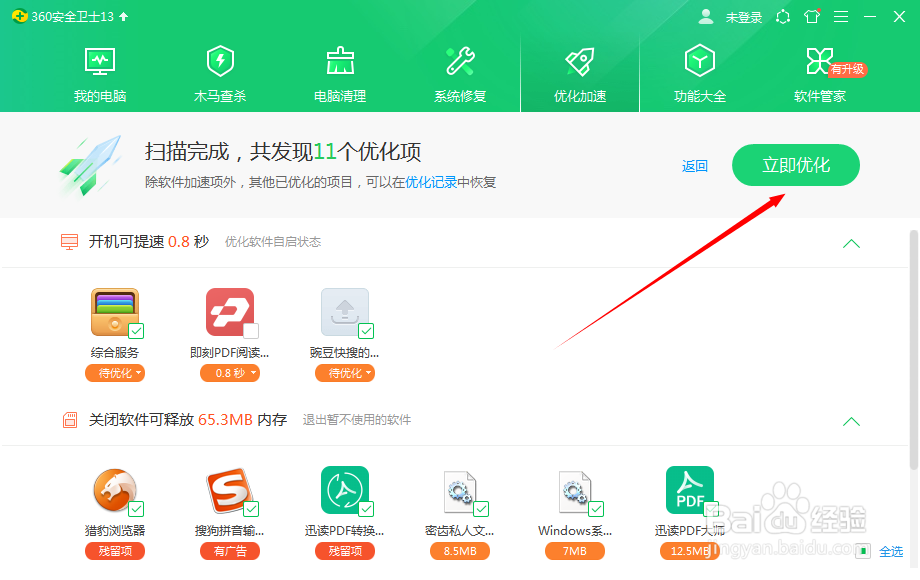This screenshot has width=920, height=580.
Task: Collapse the 关闭软件可释放 section
Action: point(851,421)
